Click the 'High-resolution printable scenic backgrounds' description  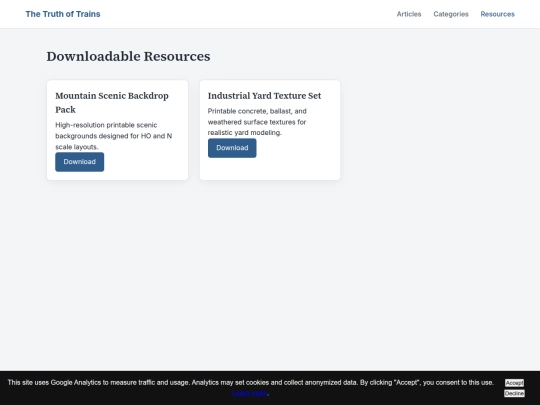[114, 136]
